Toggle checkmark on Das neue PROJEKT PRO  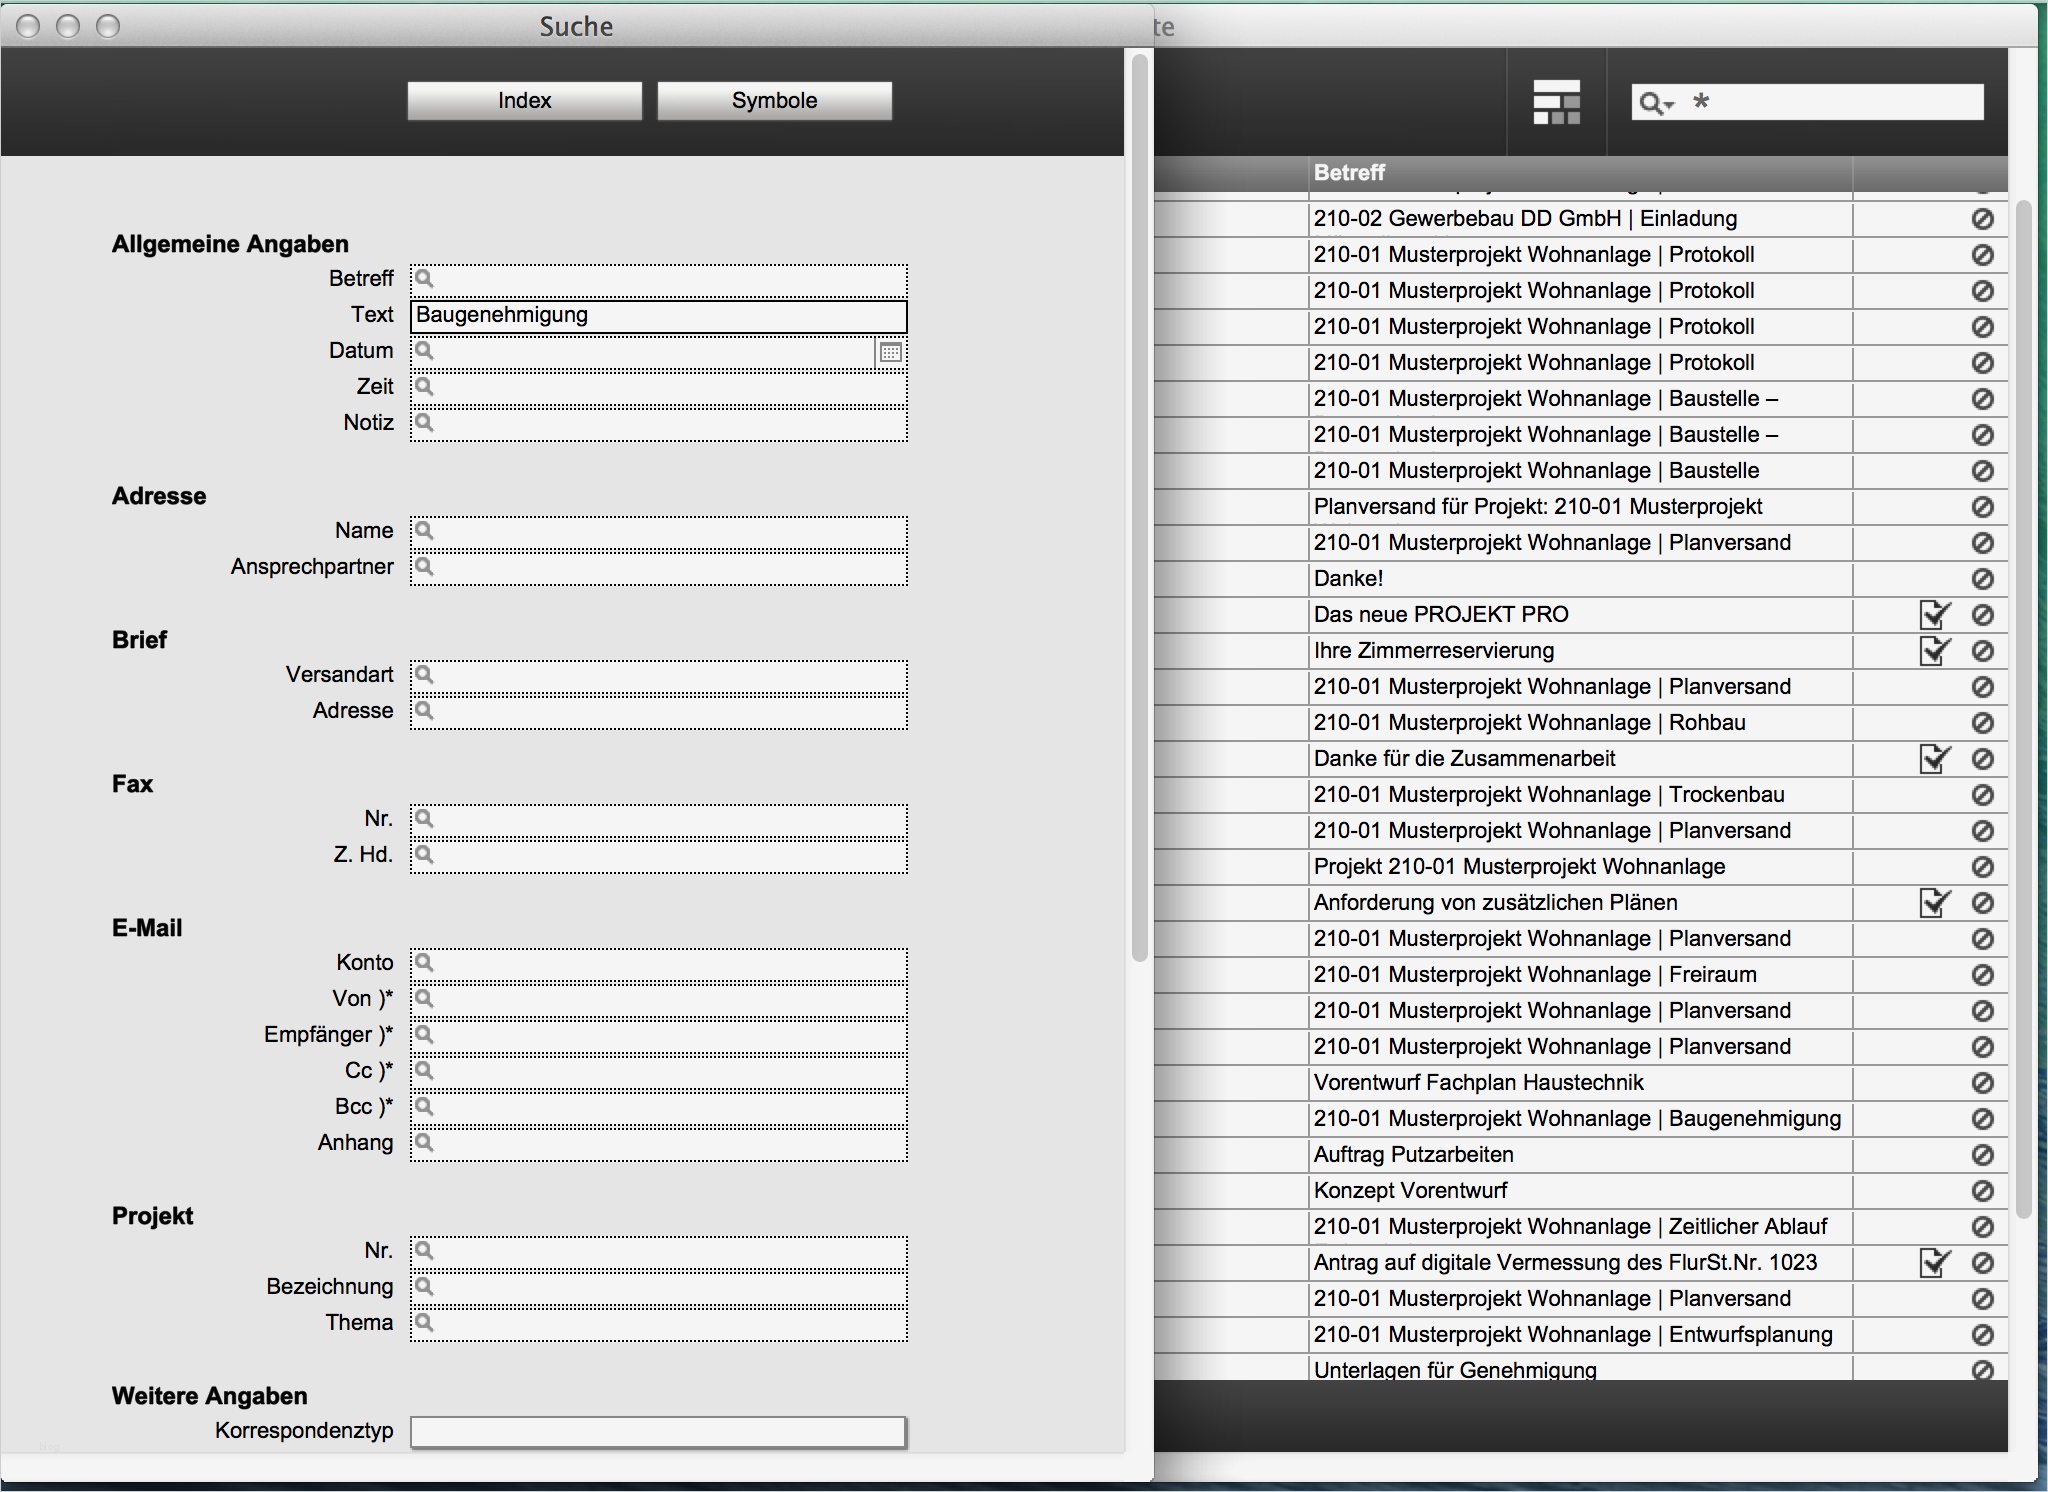1935,614
